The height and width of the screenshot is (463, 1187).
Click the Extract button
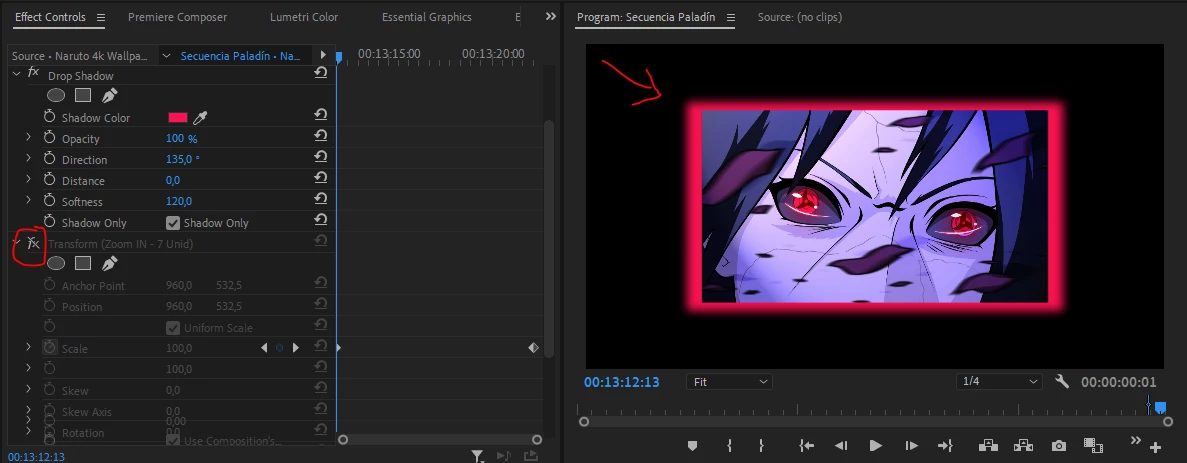pyautogui.click(x=1023, y=446)
